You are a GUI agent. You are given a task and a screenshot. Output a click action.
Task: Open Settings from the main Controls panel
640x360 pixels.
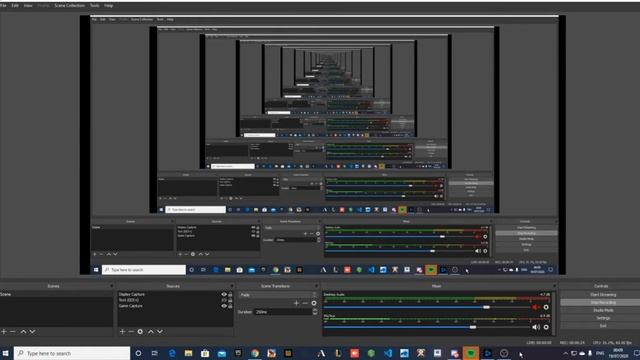coord(603,318)
